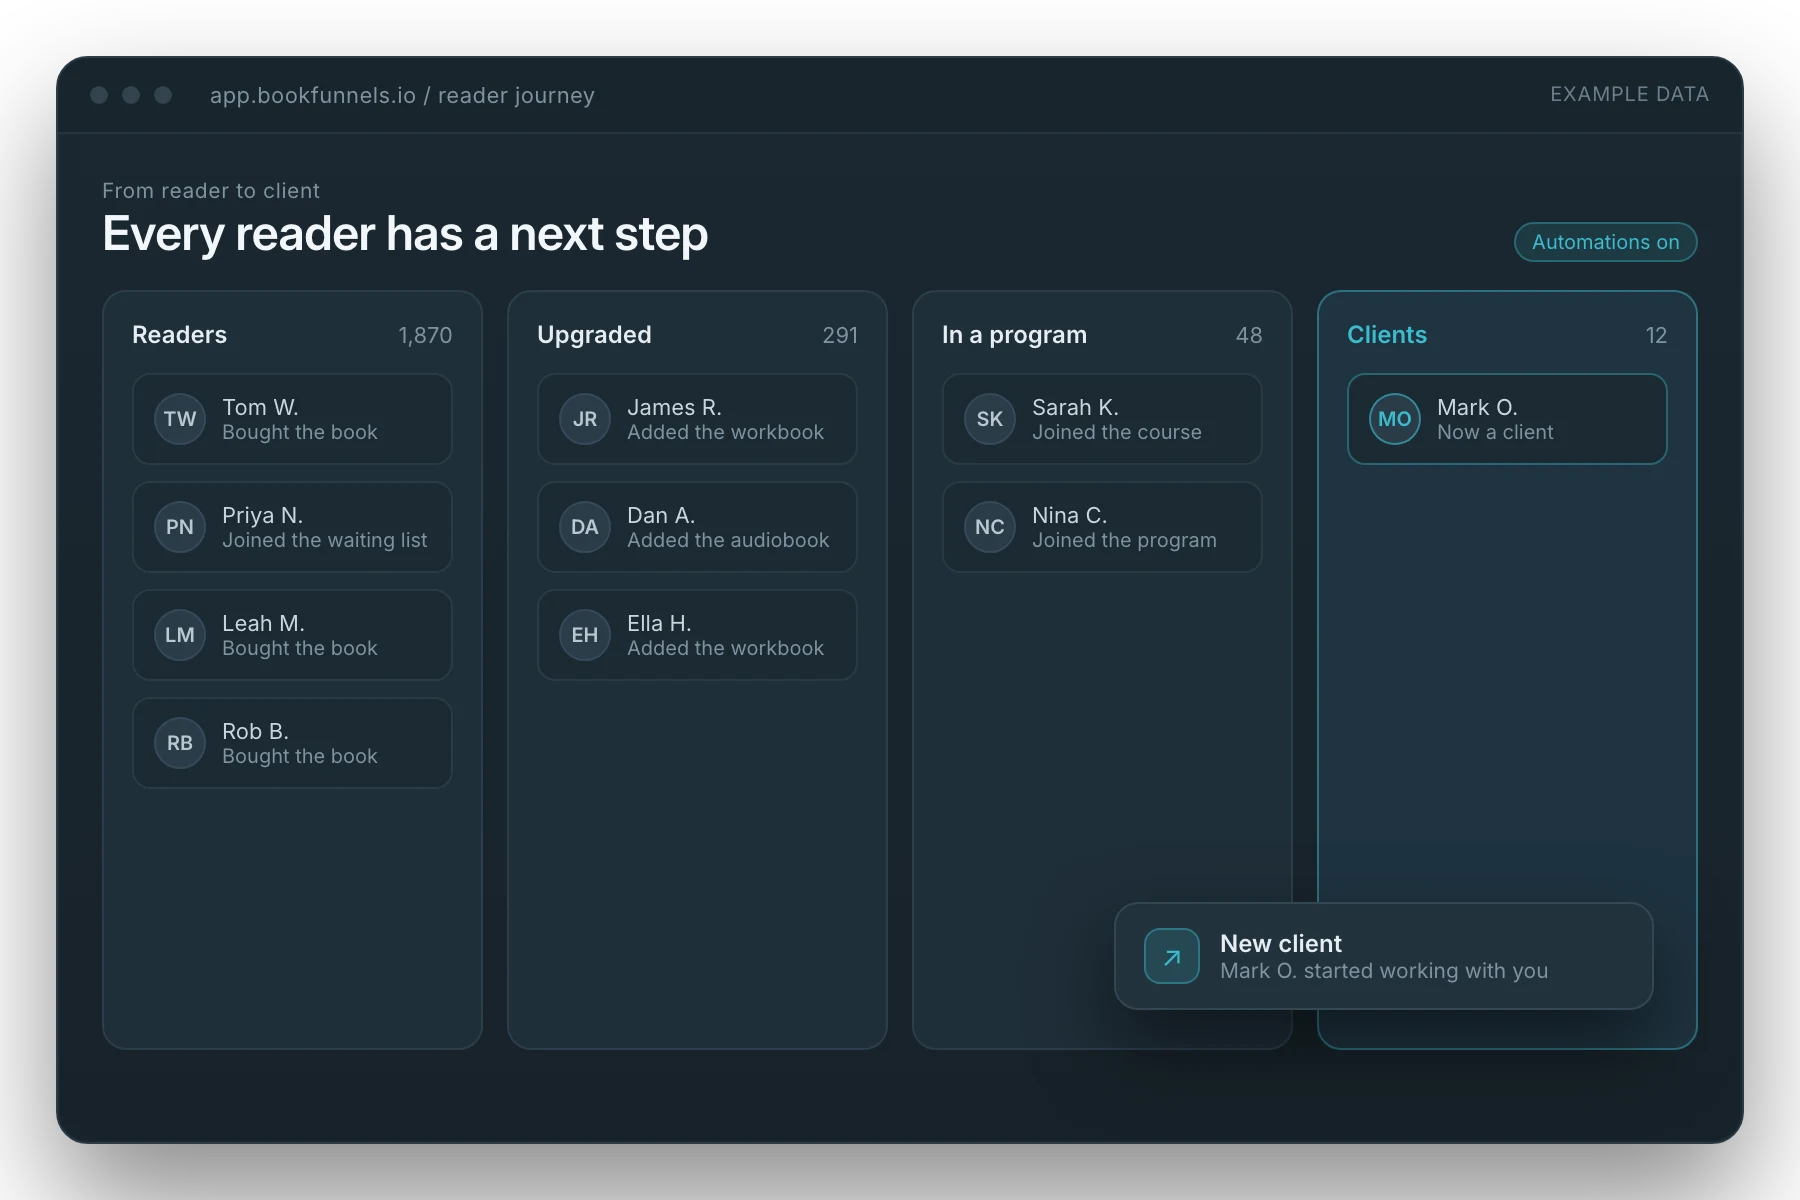Click the 'From reader to client' subtitle
Screen dimensions: 1800x1200
tap(211, 191)
